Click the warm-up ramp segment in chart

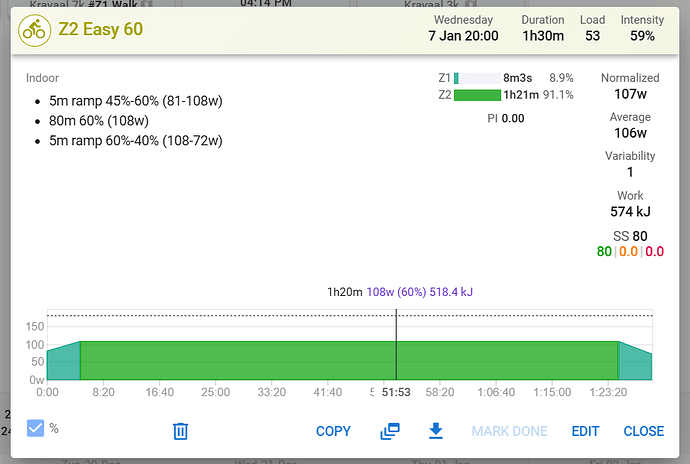pyautogui.click(x=63, y=364)
